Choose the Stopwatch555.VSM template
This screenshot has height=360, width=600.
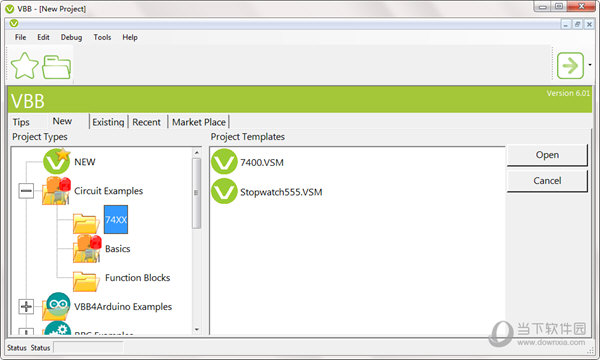267,192
